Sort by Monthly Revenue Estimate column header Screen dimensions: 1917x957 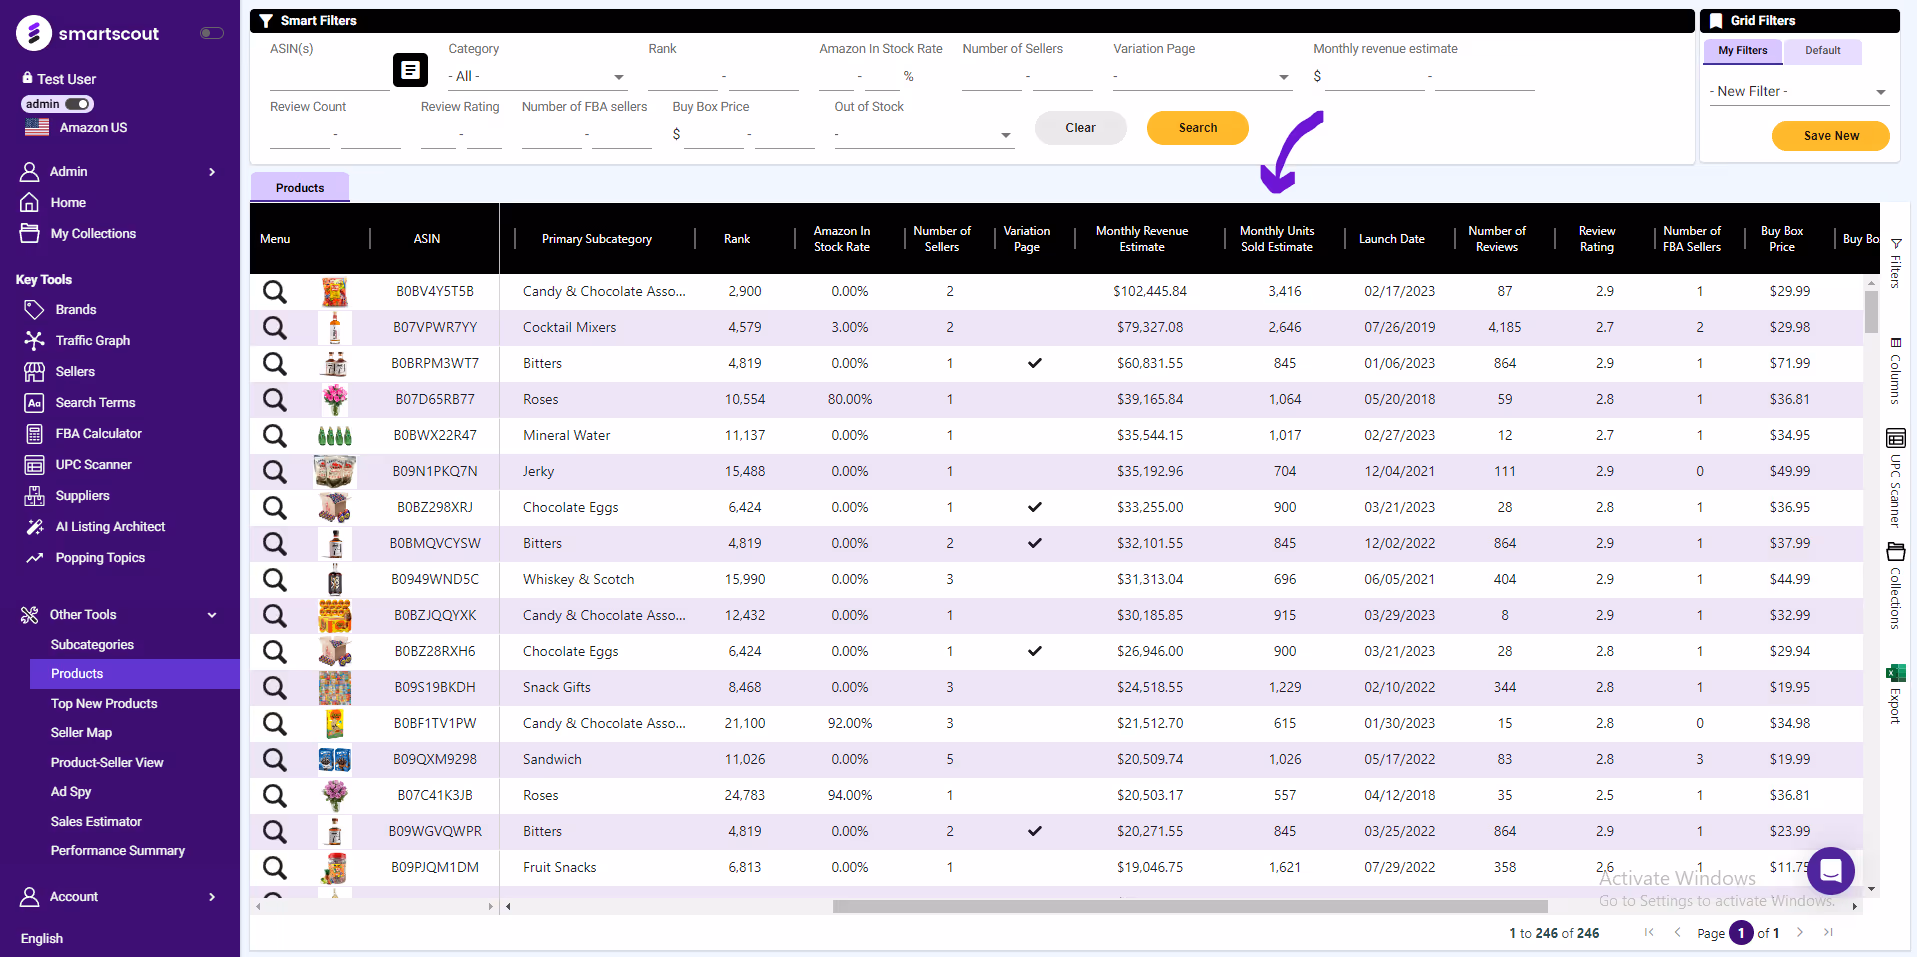point(1142,239)
